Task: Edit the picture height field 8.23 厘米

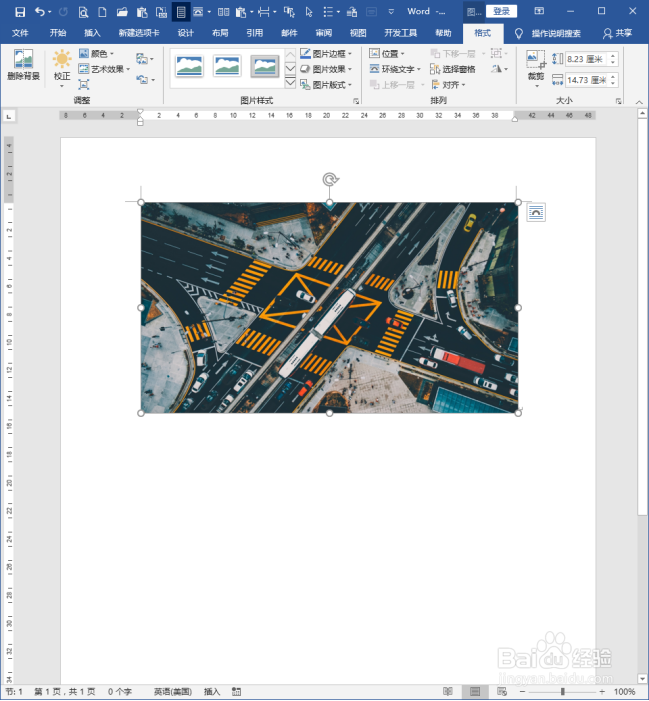Action: tap(586, 59)
